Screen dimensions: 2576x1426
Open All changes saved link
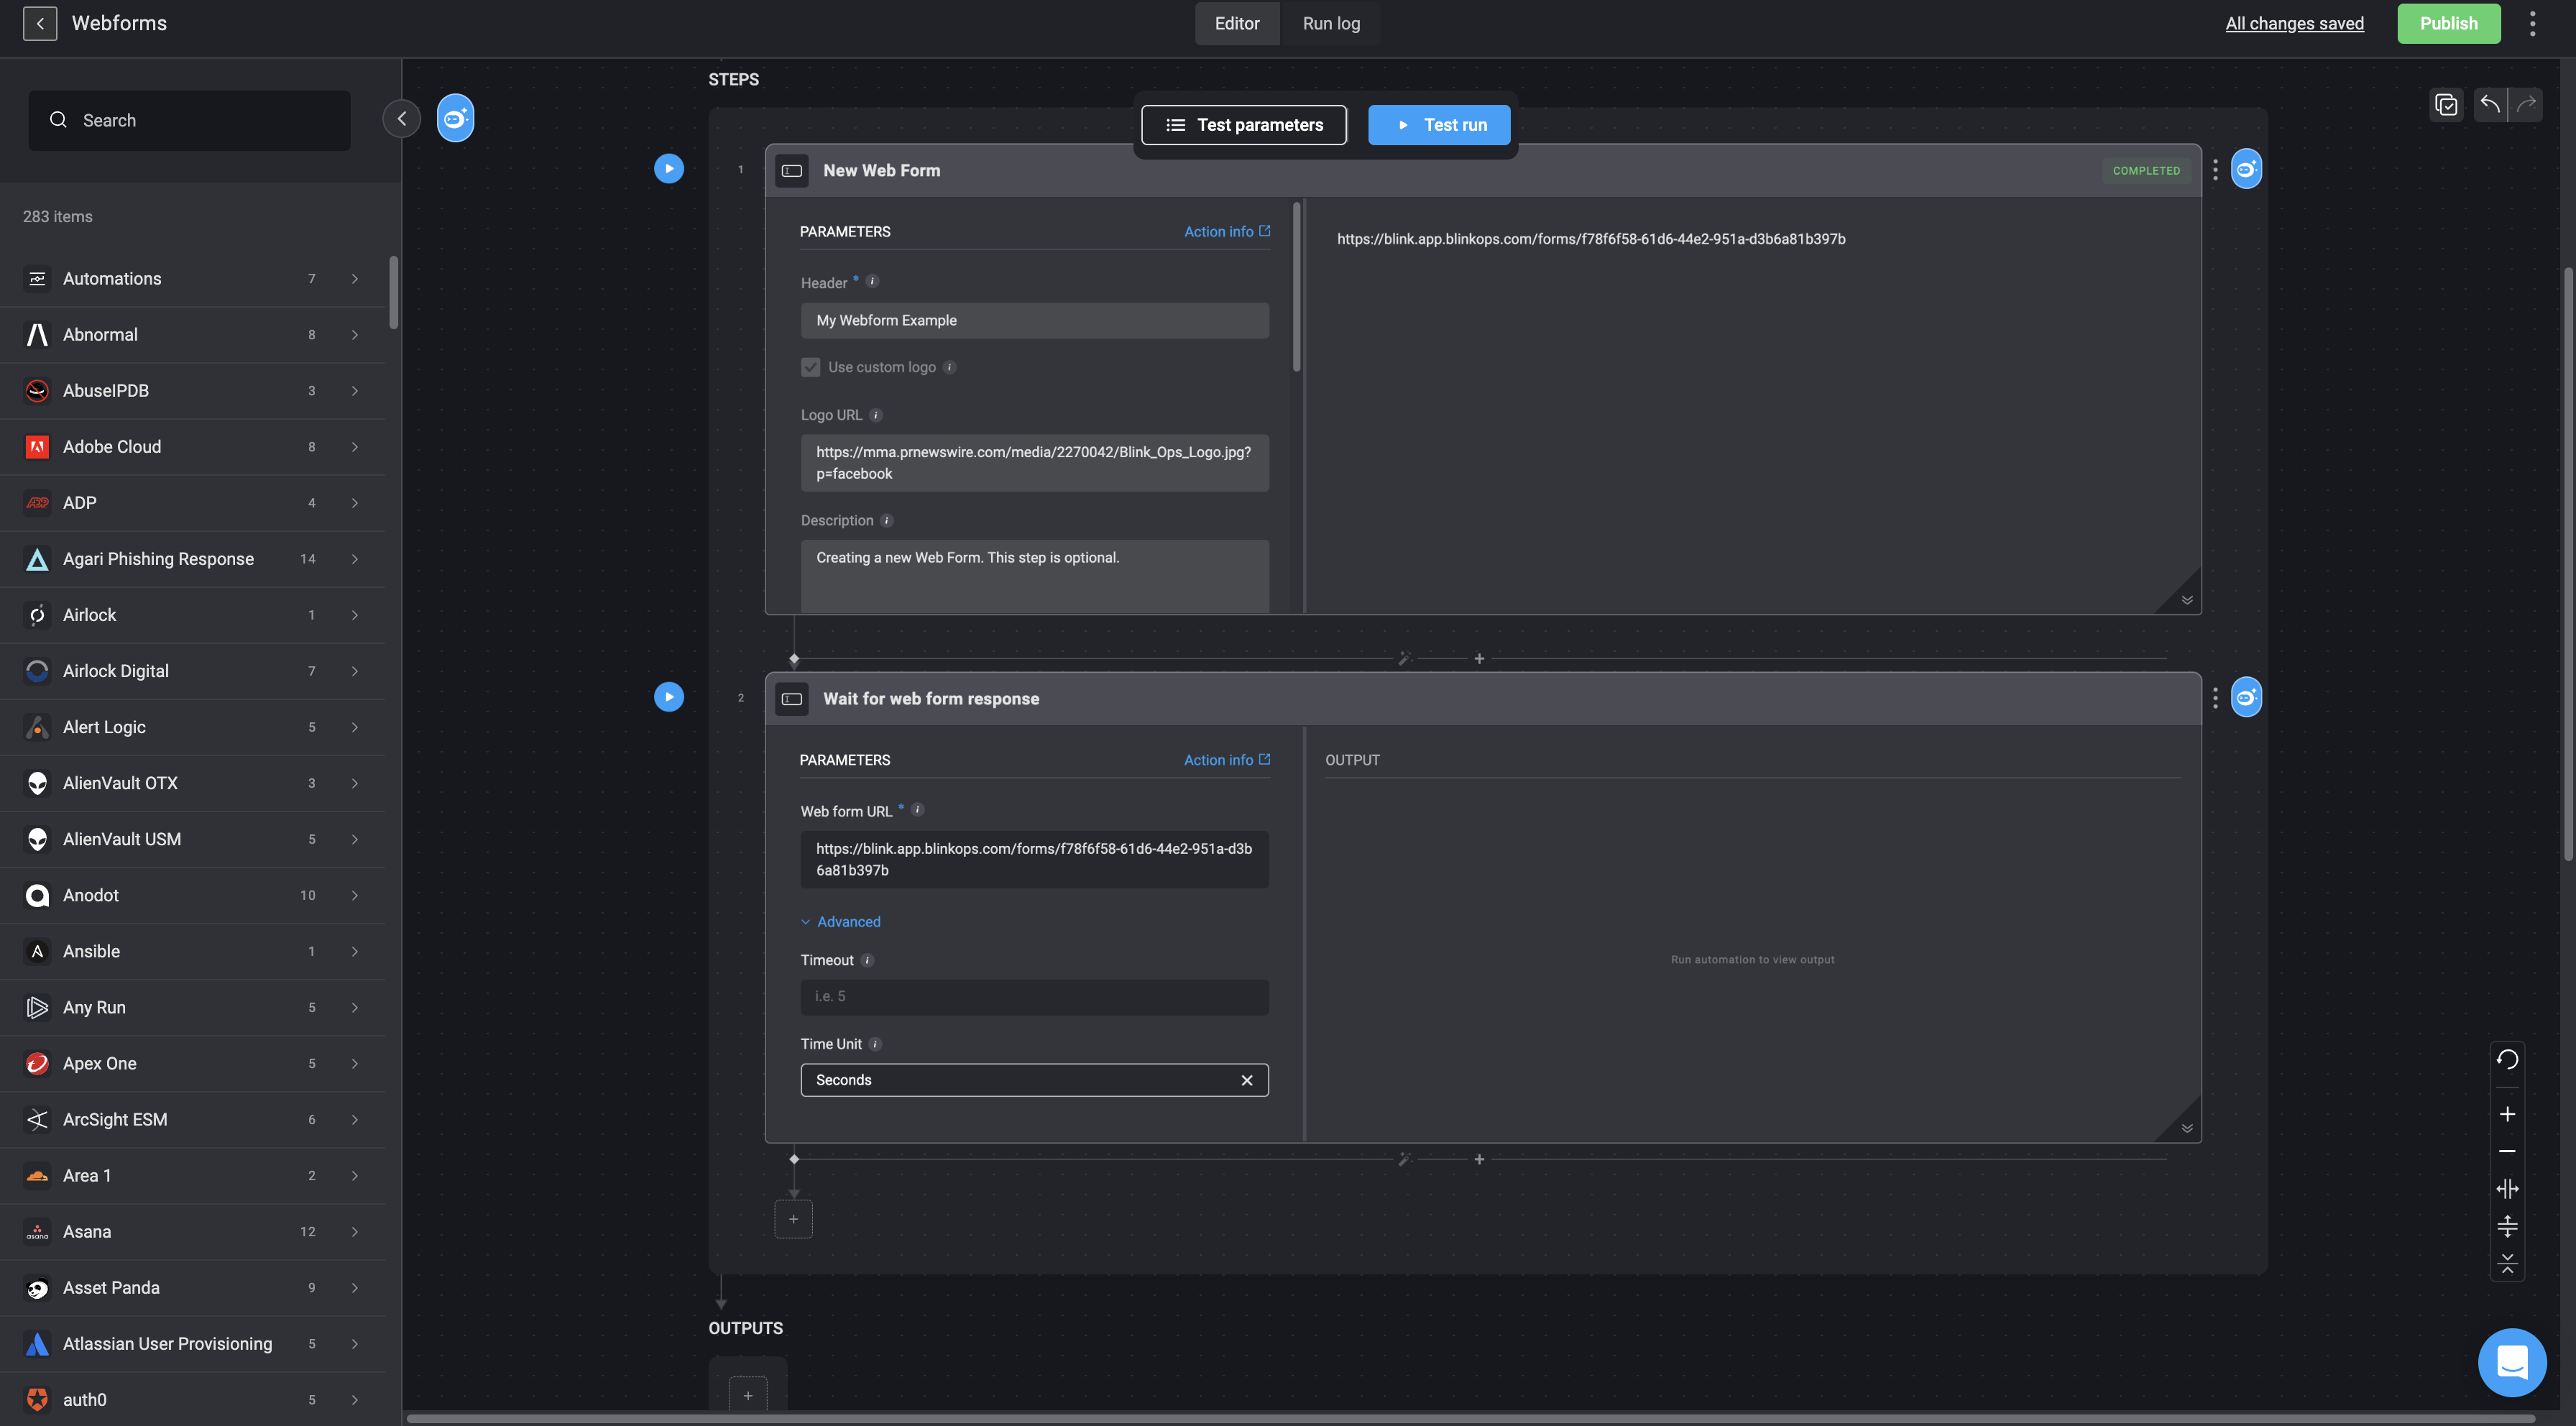tap(2294, 23)
